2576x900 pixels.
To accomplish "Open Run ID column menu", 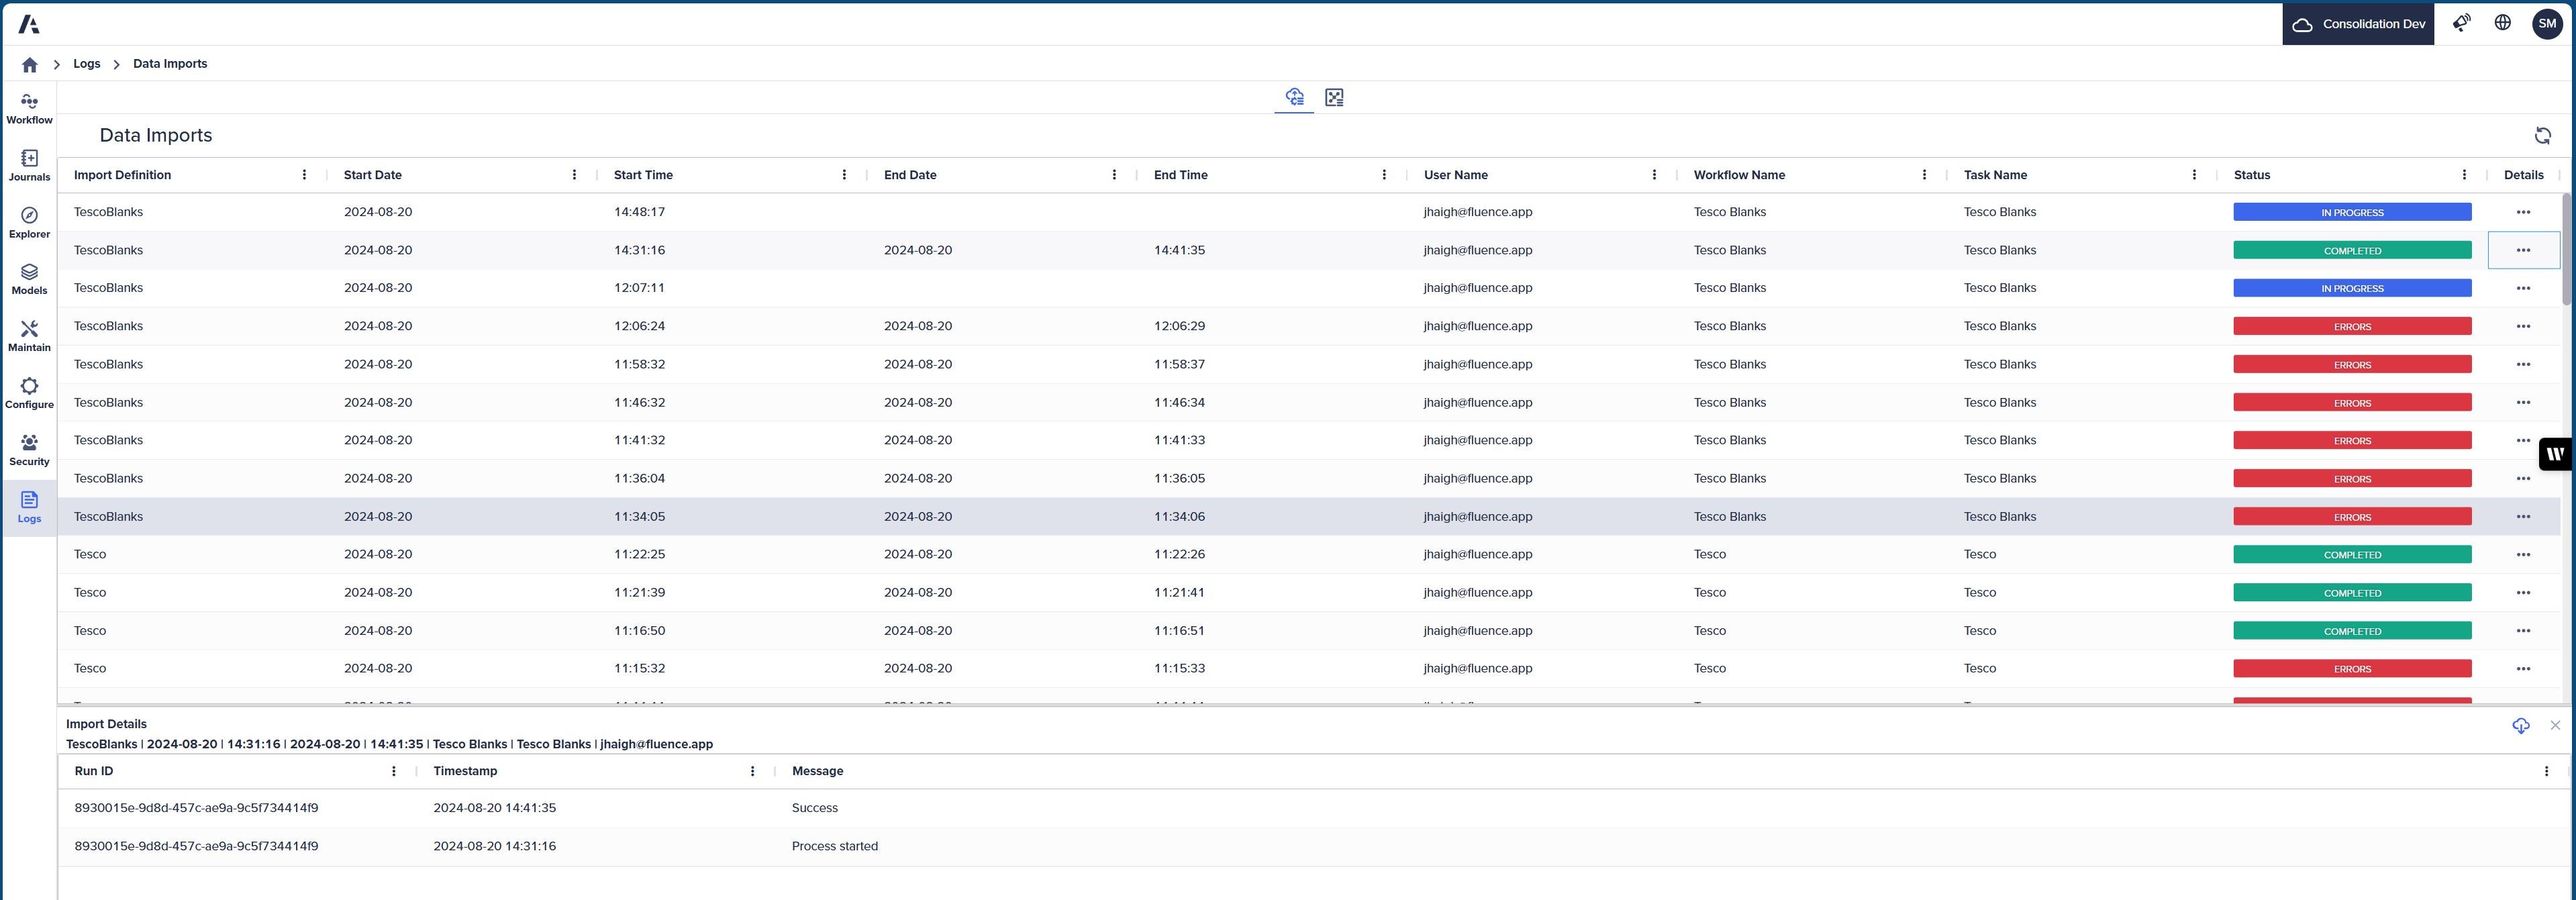I will pyautogui.click(x=393, y=771).
